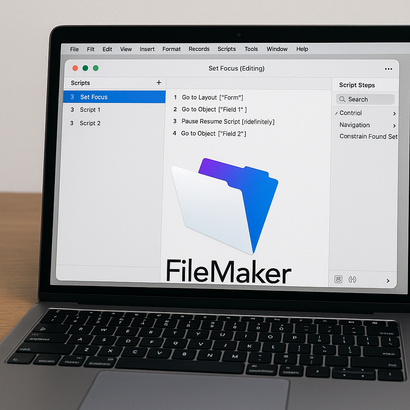Viewport: 410px width, 410px height.
Task: Open the Tools menu
Action: [x=251, y=49]
